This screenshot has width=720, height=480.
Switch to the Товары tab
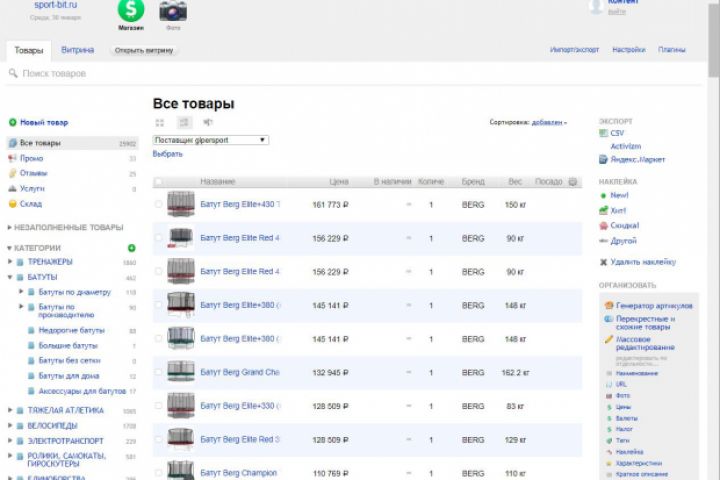pyautogui.click(x=28, y=51)
